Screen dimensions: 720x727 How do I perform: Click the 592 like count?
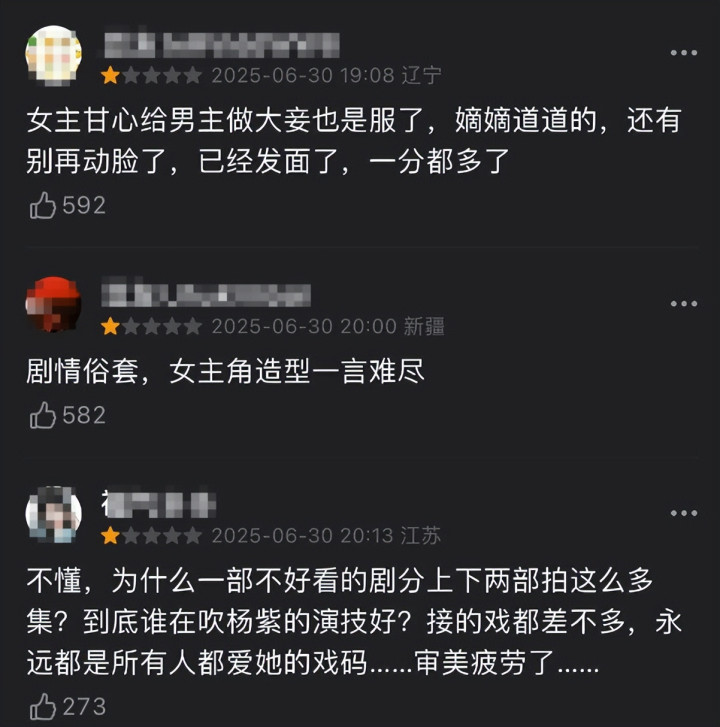click(84, 205)
